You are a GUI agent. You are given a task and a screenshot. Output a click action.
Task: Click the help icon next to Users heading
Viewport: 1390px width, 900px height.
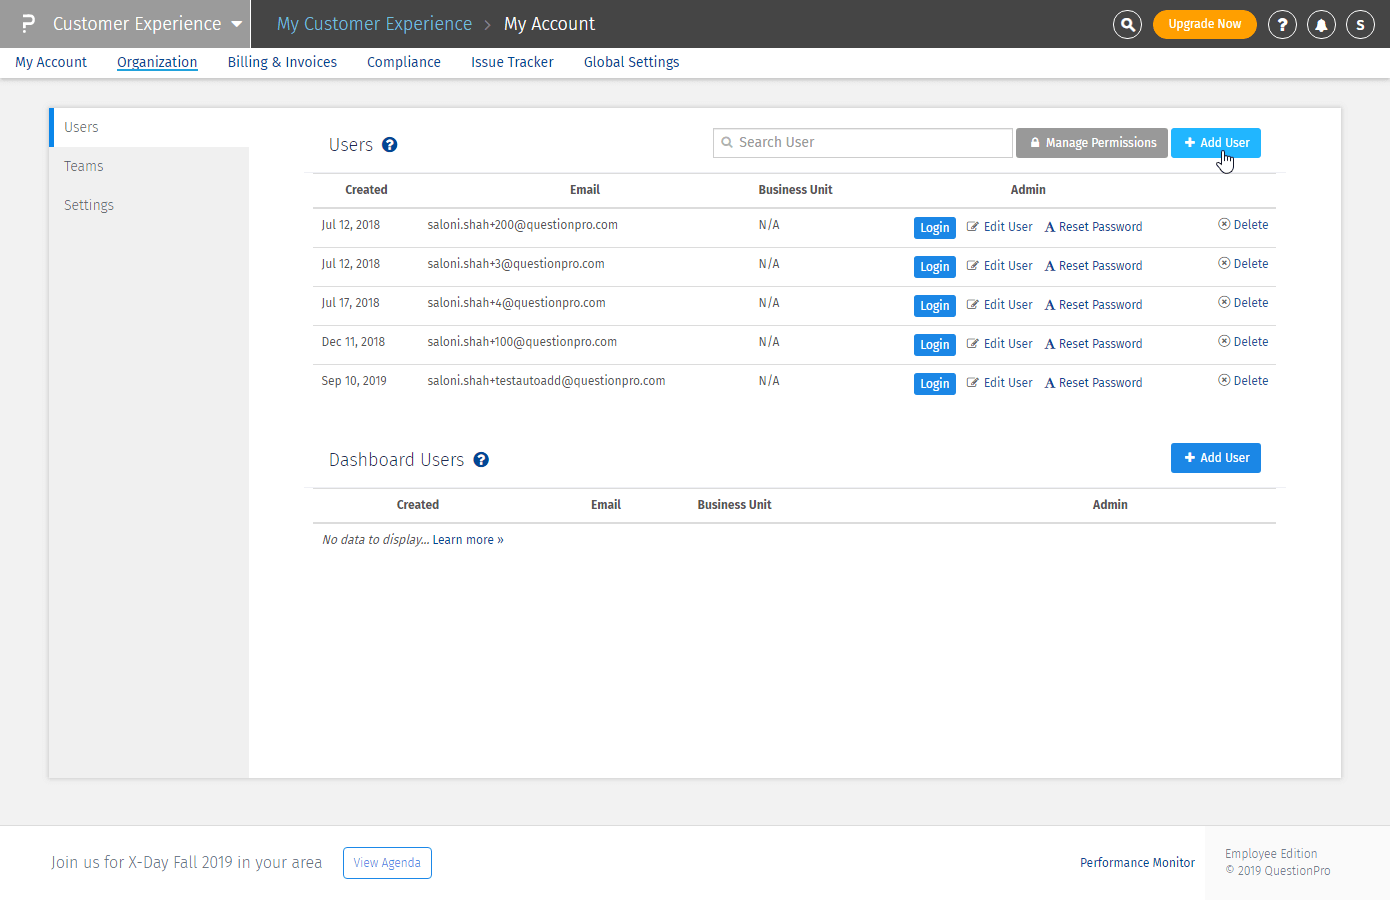(x=390, y=145)
